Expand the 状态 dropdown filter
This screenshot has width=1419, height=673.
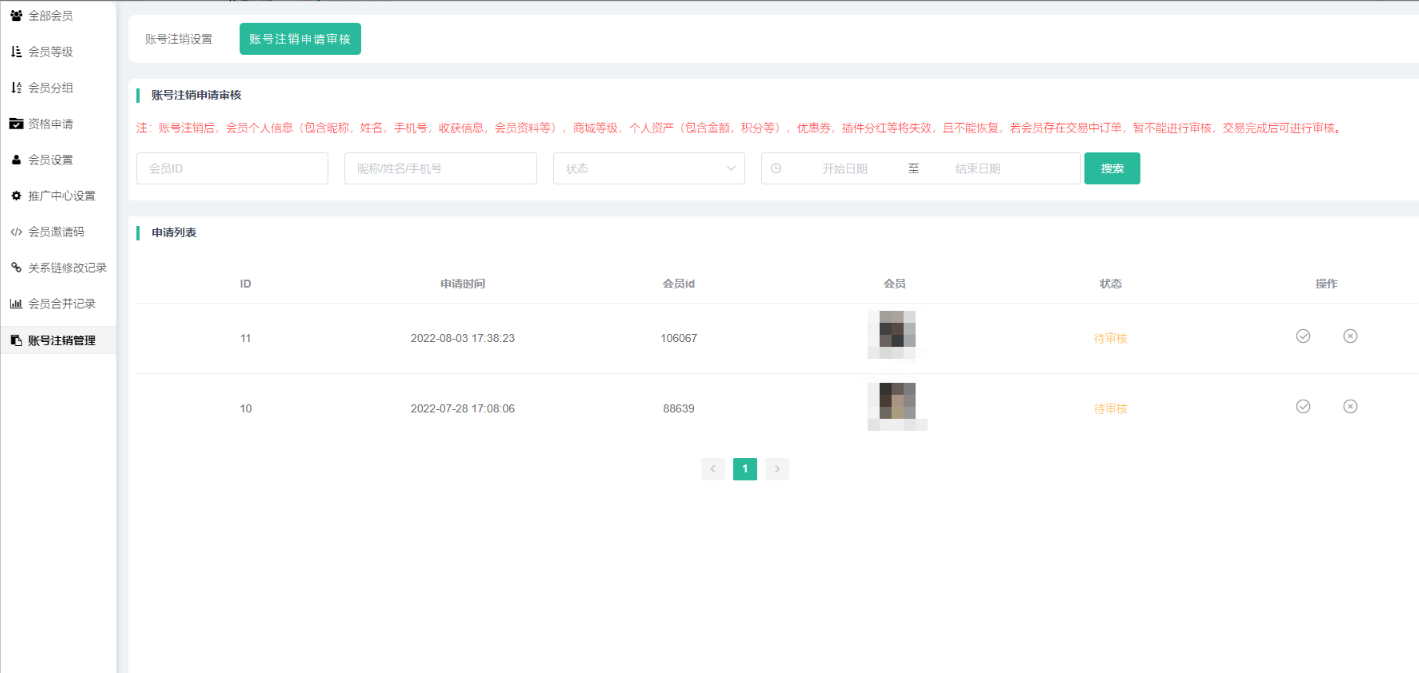click(648, 168)
